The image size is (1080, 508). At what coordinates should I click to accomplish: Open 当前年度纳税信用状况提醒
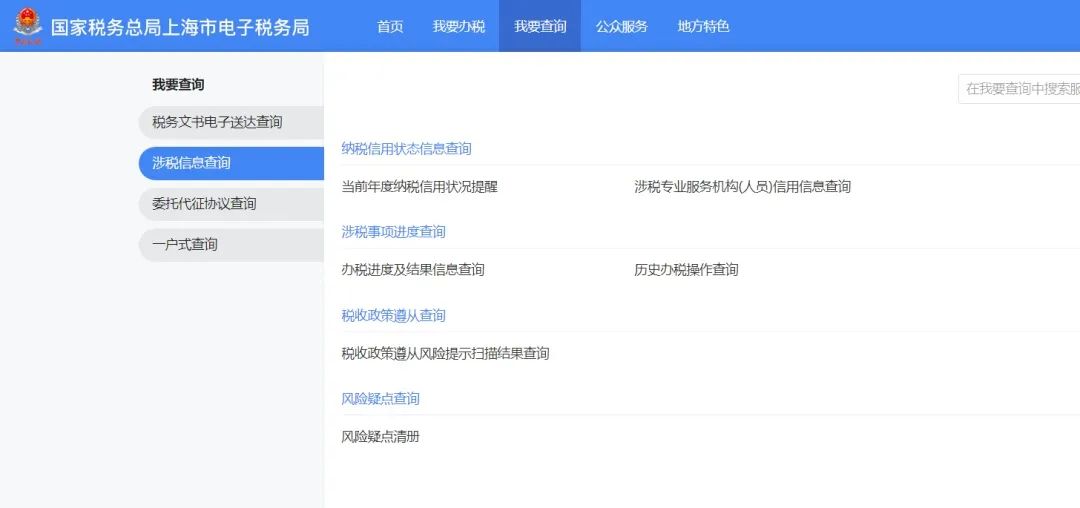tap(419, 186)
